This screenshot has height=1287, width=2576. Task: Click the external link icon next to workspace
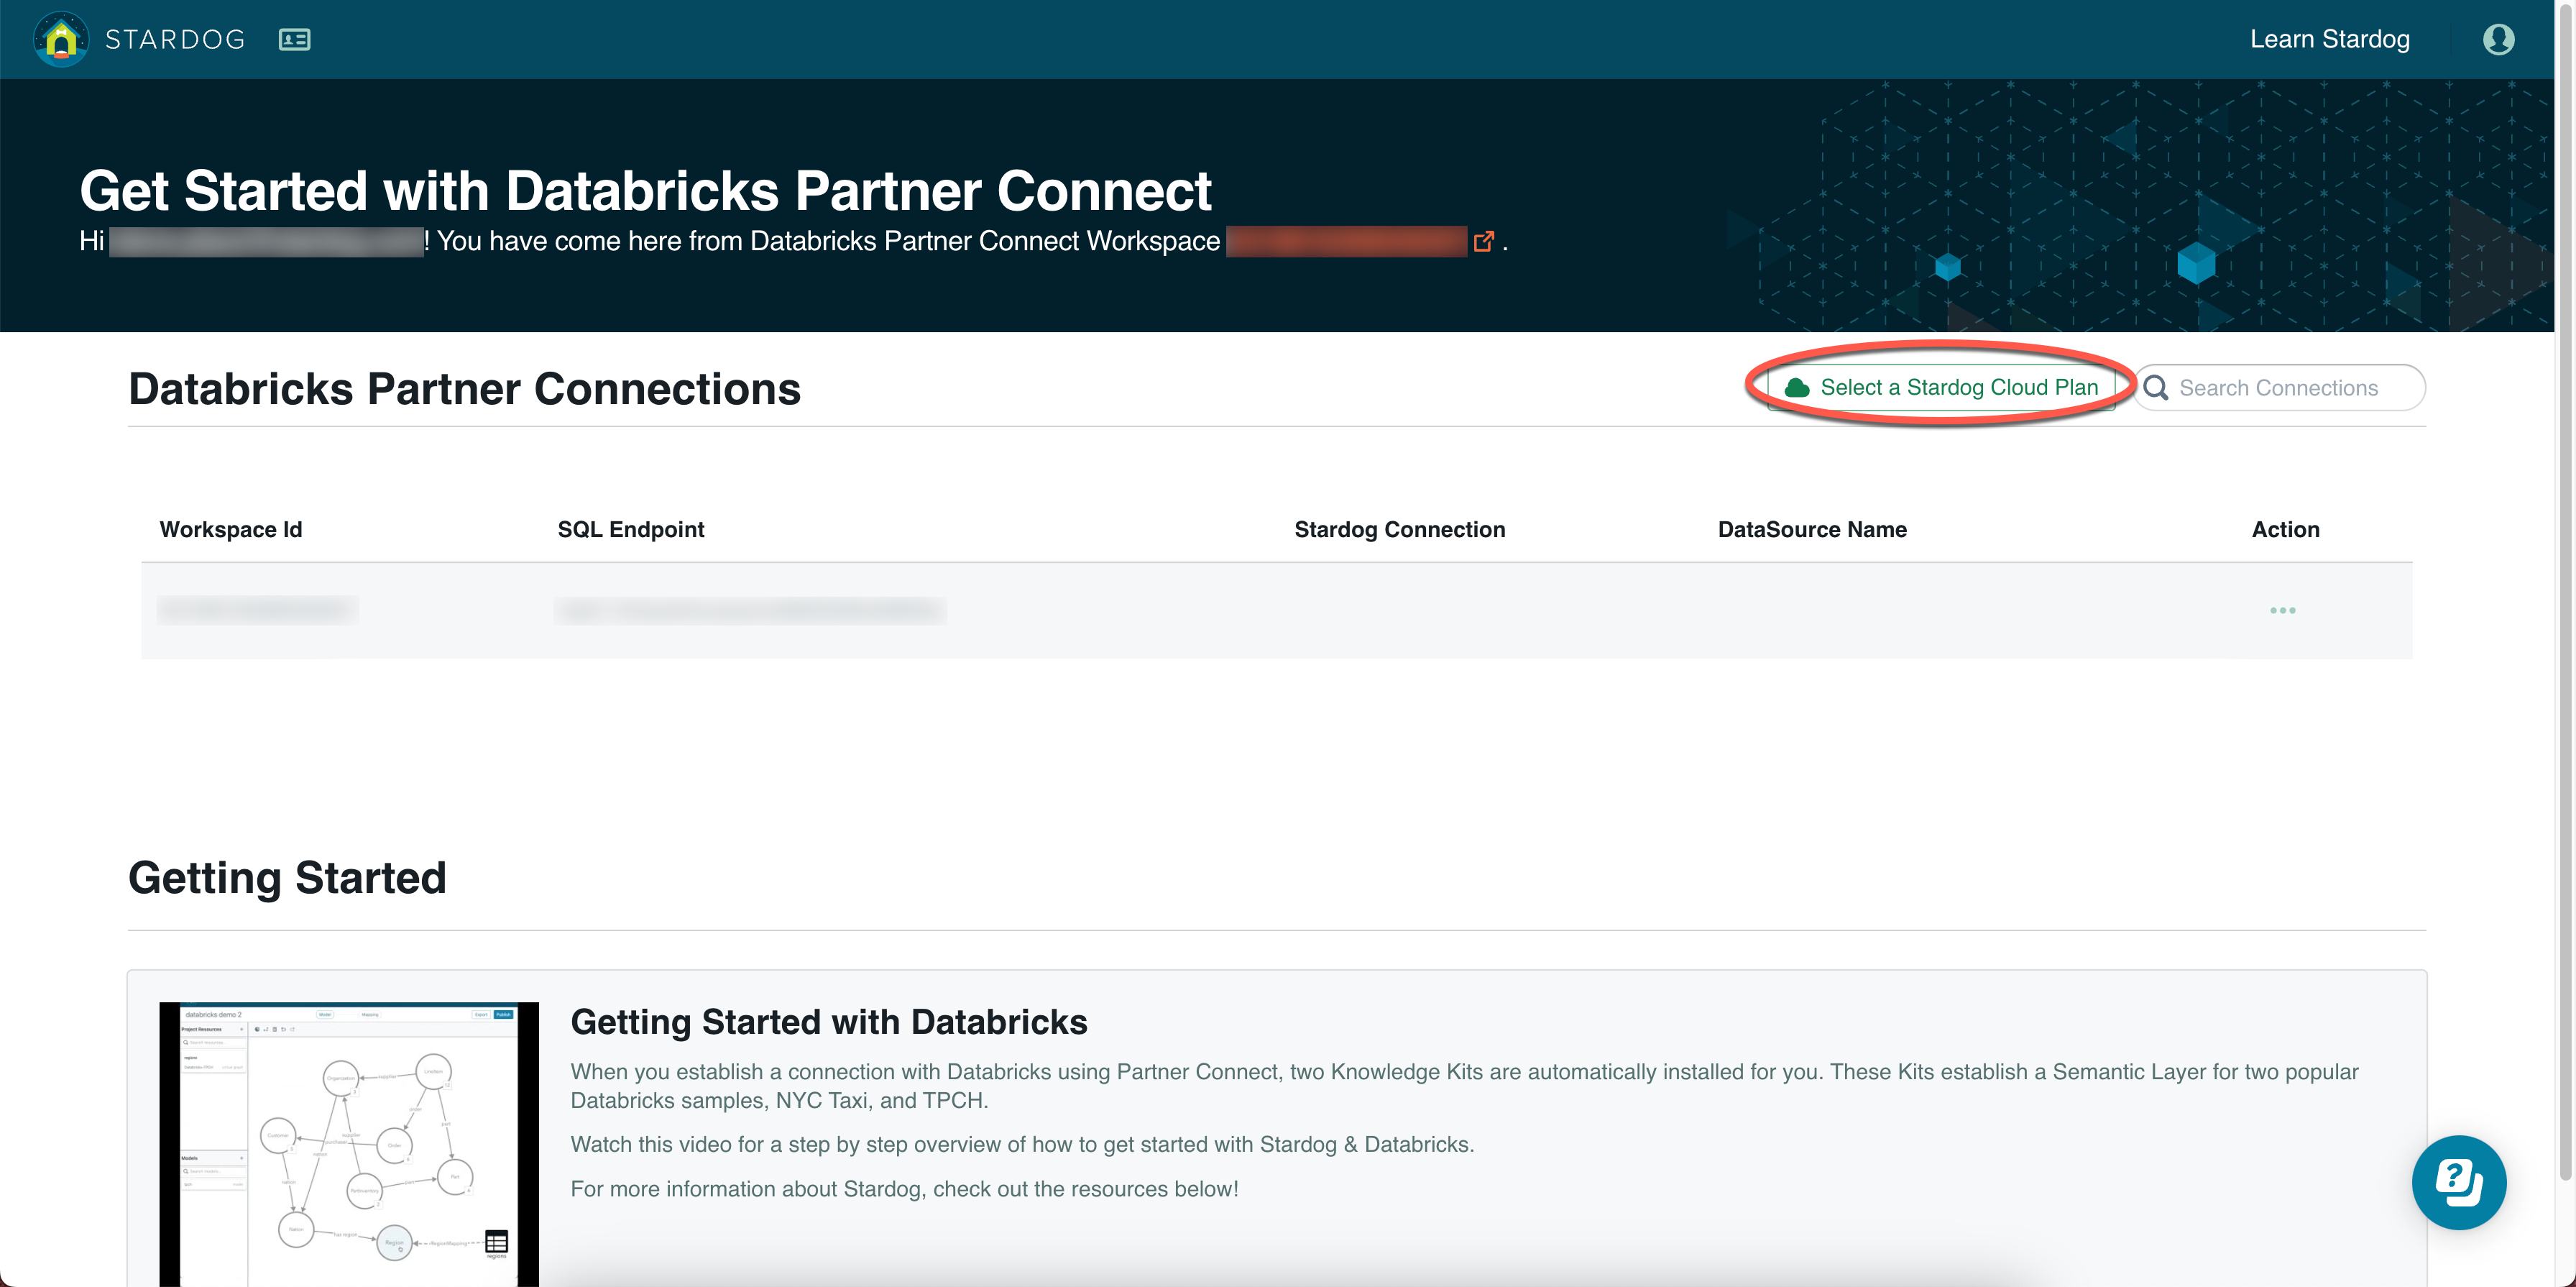(1483, 241)
